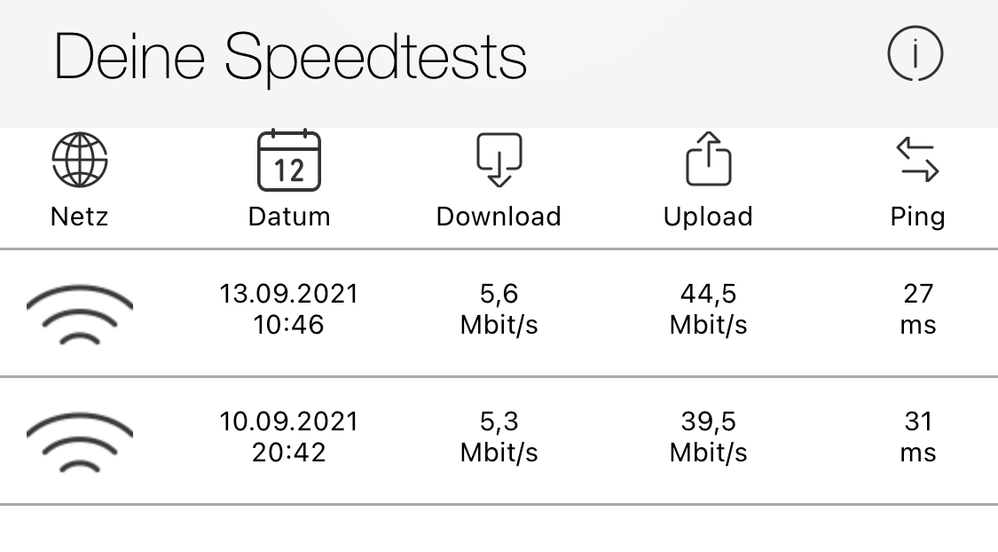The height and width of the screenshot is (552, 998).
Task: Open the 10.09.2021 20:42 speedtest entry
Action: pos(289,437)
